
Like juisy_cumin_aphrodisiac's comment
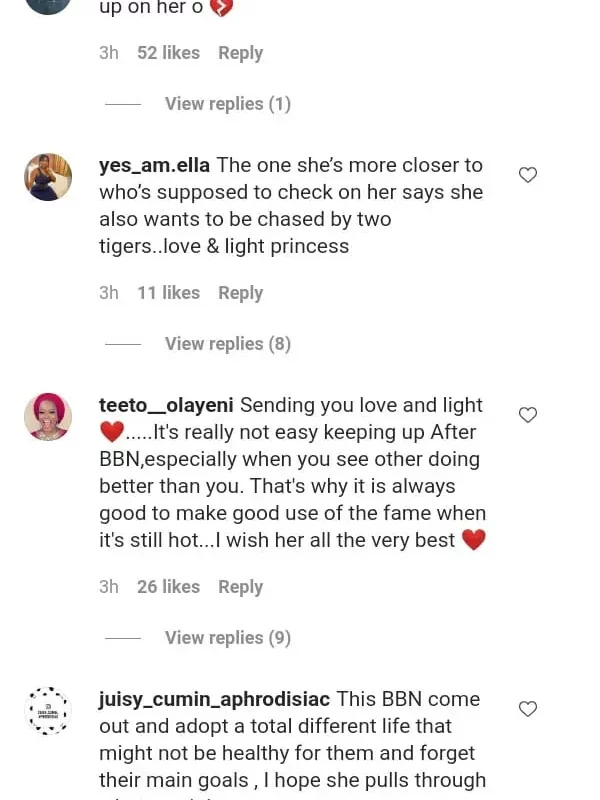528,709
